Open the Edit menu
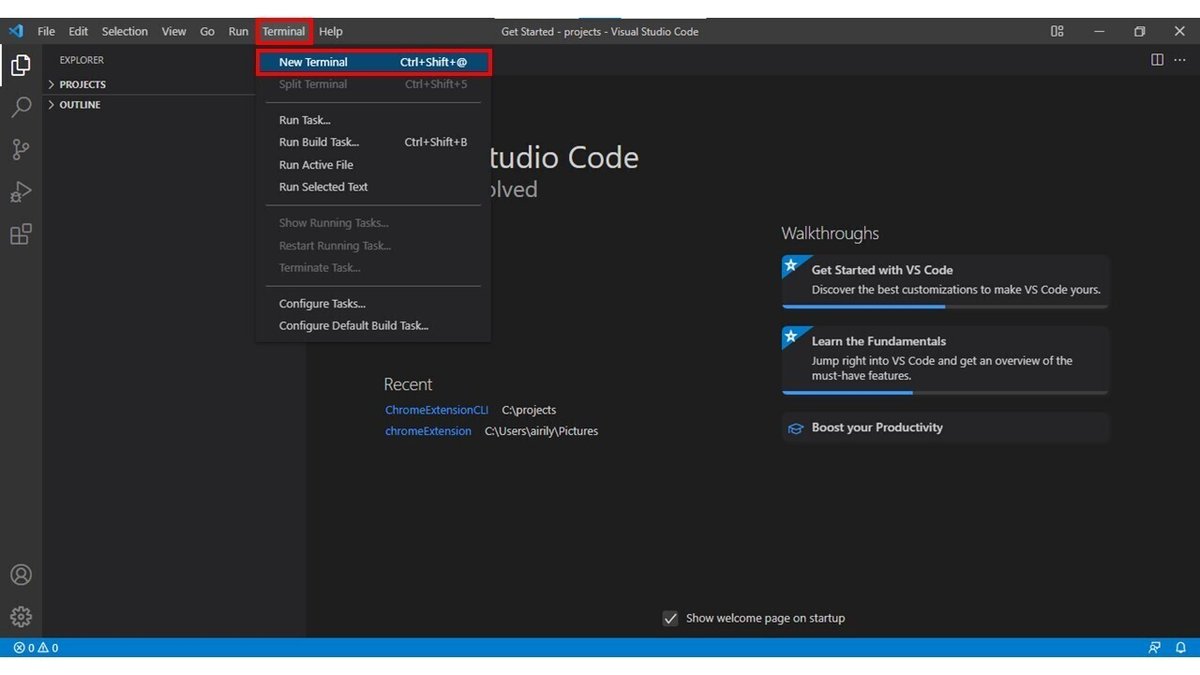The width and height of the screenshot is (1200, 675). (78, 31)
